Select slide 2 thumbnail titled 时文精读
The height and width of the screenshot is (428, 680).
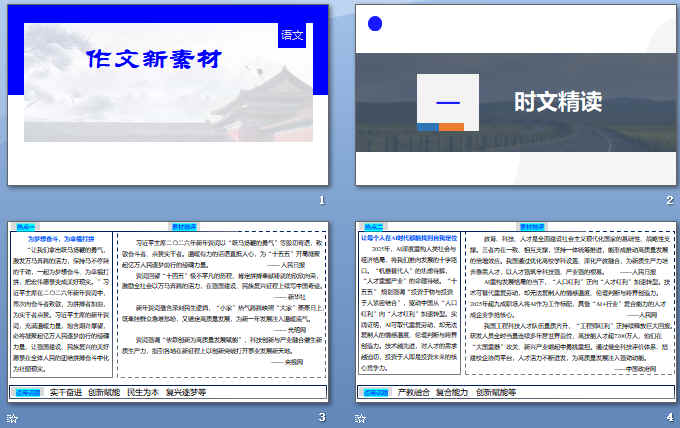pos(516,95)
